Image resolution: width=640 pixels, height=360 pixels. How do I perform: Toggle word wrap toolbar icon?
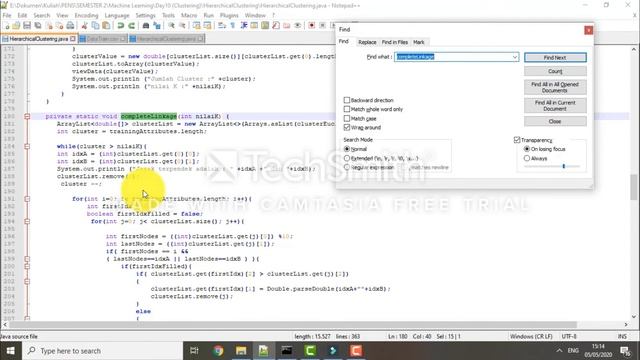pyautogui.click(x=222, y=26)
